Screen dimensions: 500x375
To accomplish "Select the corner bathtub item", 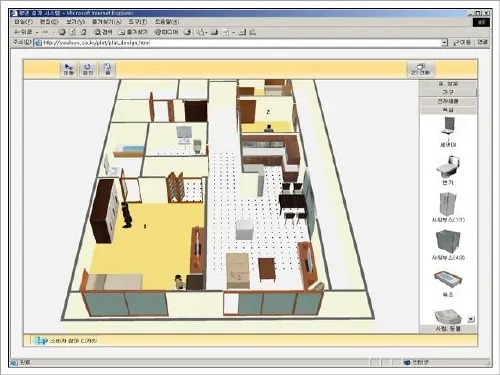I will coord(448,316).
